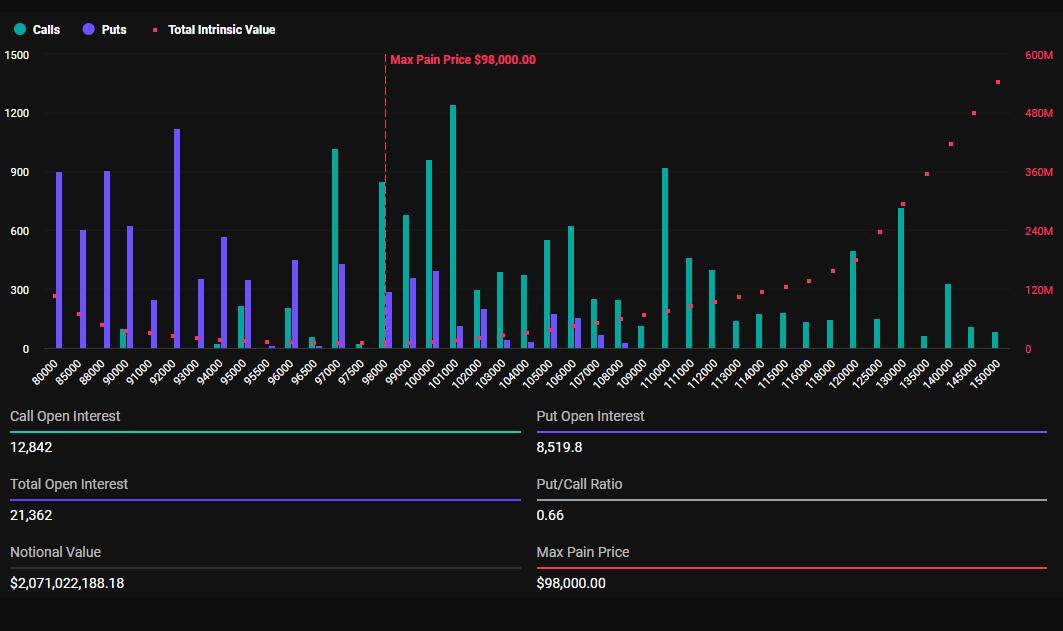Click the $98,000.00 max pain stat value
Viewport: 1063px width, 631px height.
point(571,583)
